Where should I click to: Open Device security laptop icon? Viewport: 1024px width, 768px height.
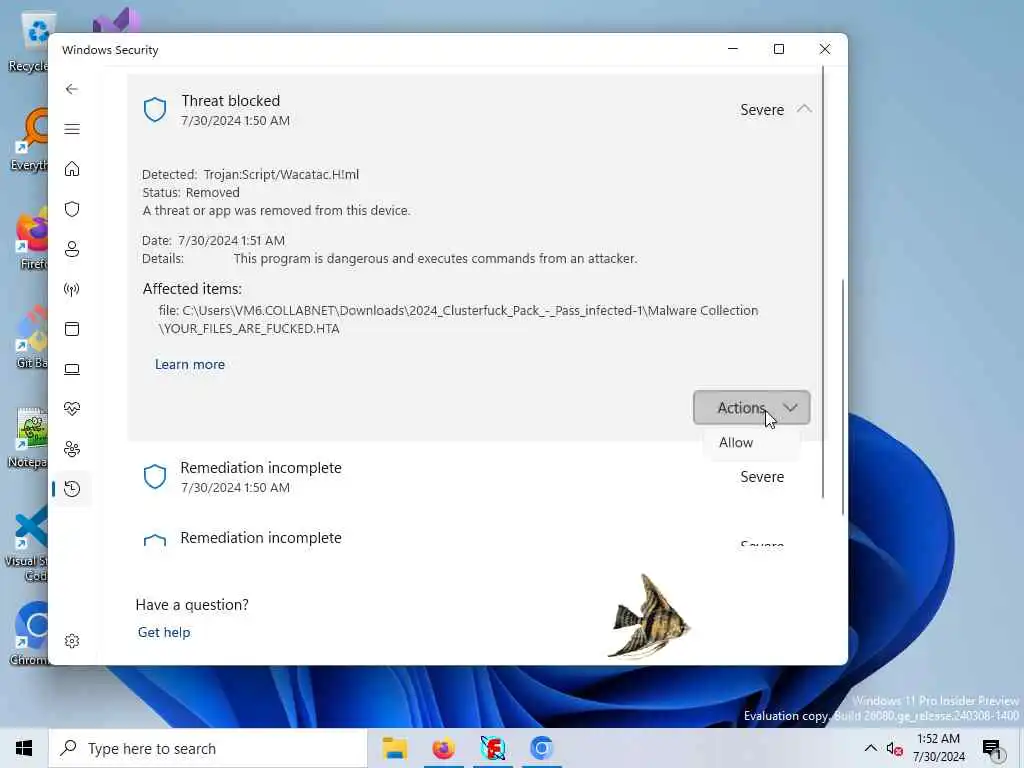click(x=72, y=370)
